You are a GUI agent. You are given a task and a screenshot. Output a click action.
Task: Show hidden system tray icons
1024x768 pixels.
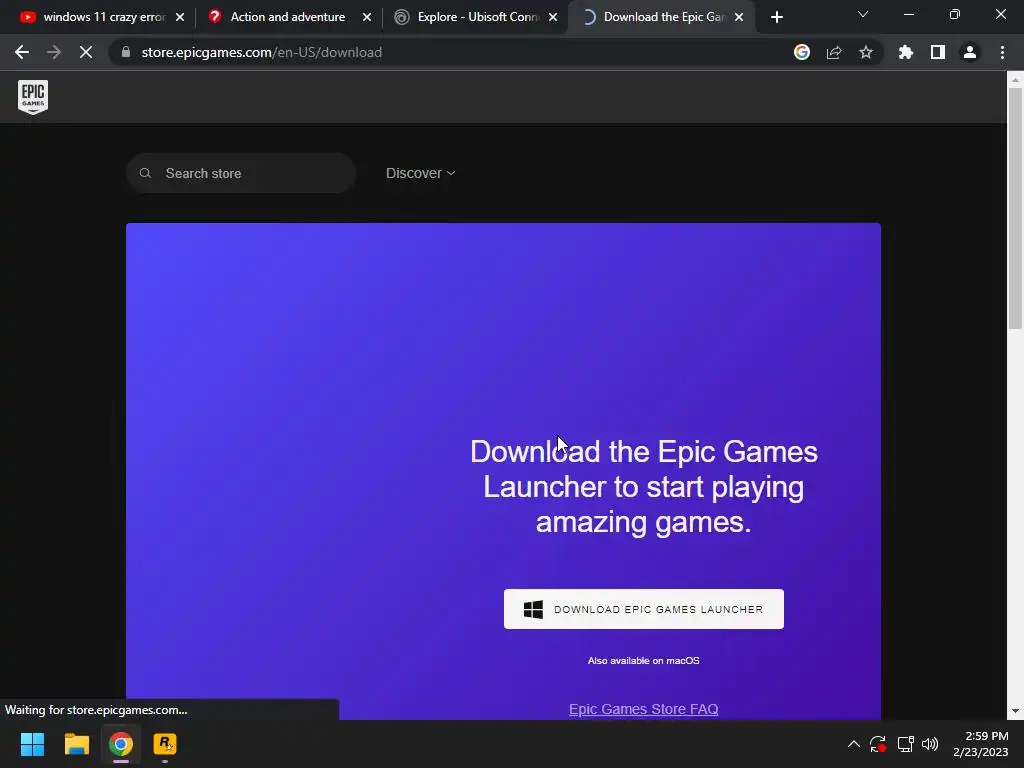[x=854, y=744]
